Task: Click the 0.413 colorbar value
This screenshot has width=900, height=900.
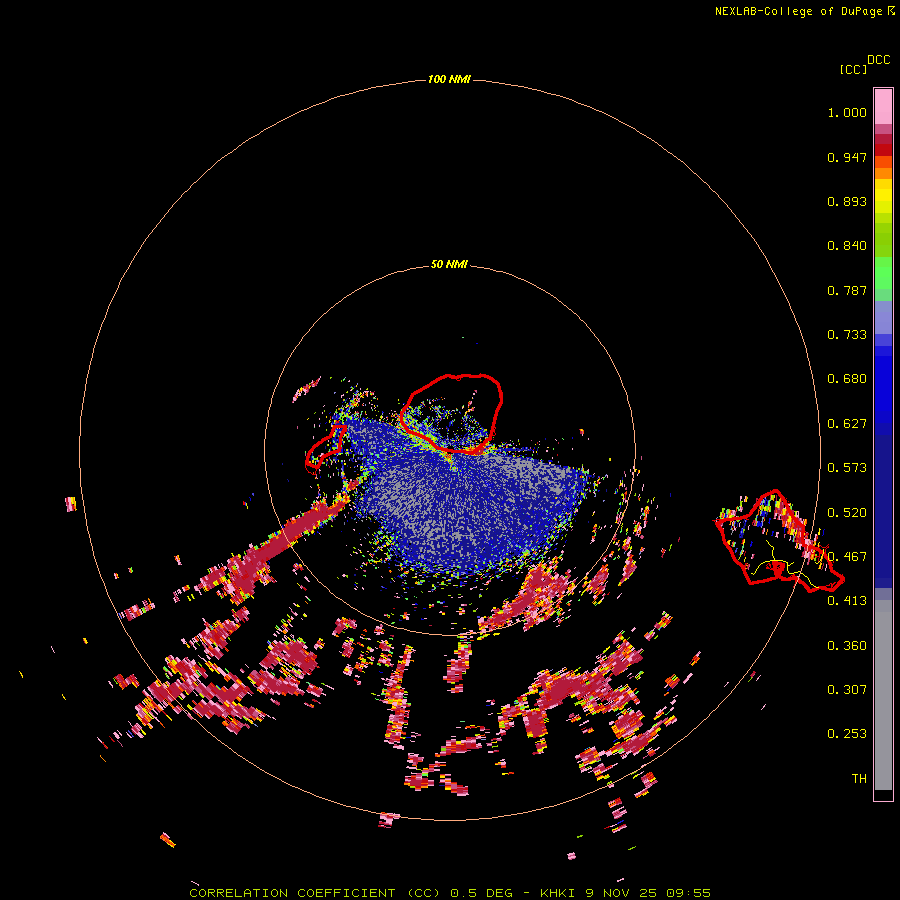Action: point(847,601)
